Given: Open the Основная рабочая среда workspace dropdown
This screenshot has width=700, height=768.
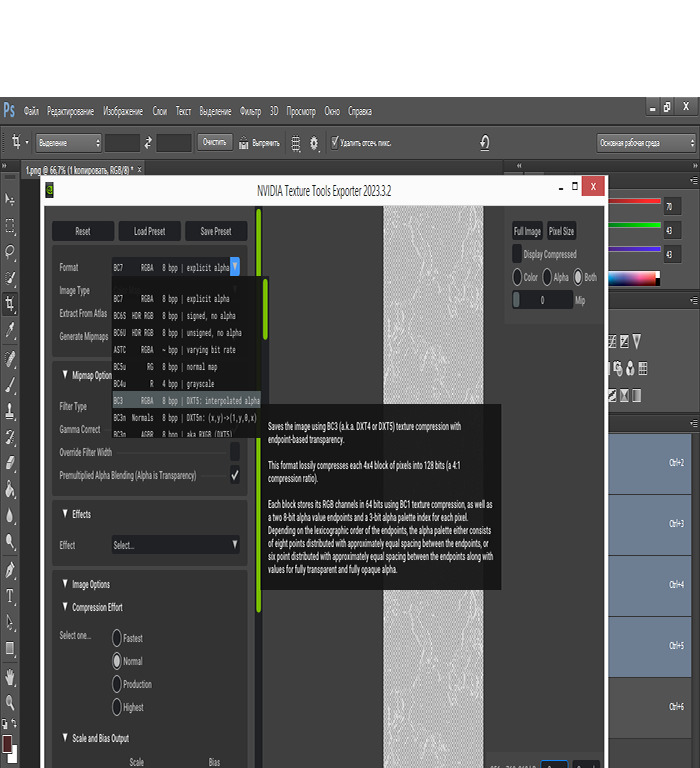Looking at the screenshot, I should [x=646, y=143].
